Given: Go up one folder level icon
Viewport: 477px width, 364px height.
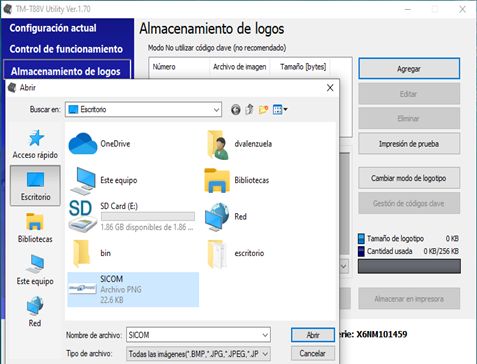Looking at the screenshot, I should click(249, 109).
